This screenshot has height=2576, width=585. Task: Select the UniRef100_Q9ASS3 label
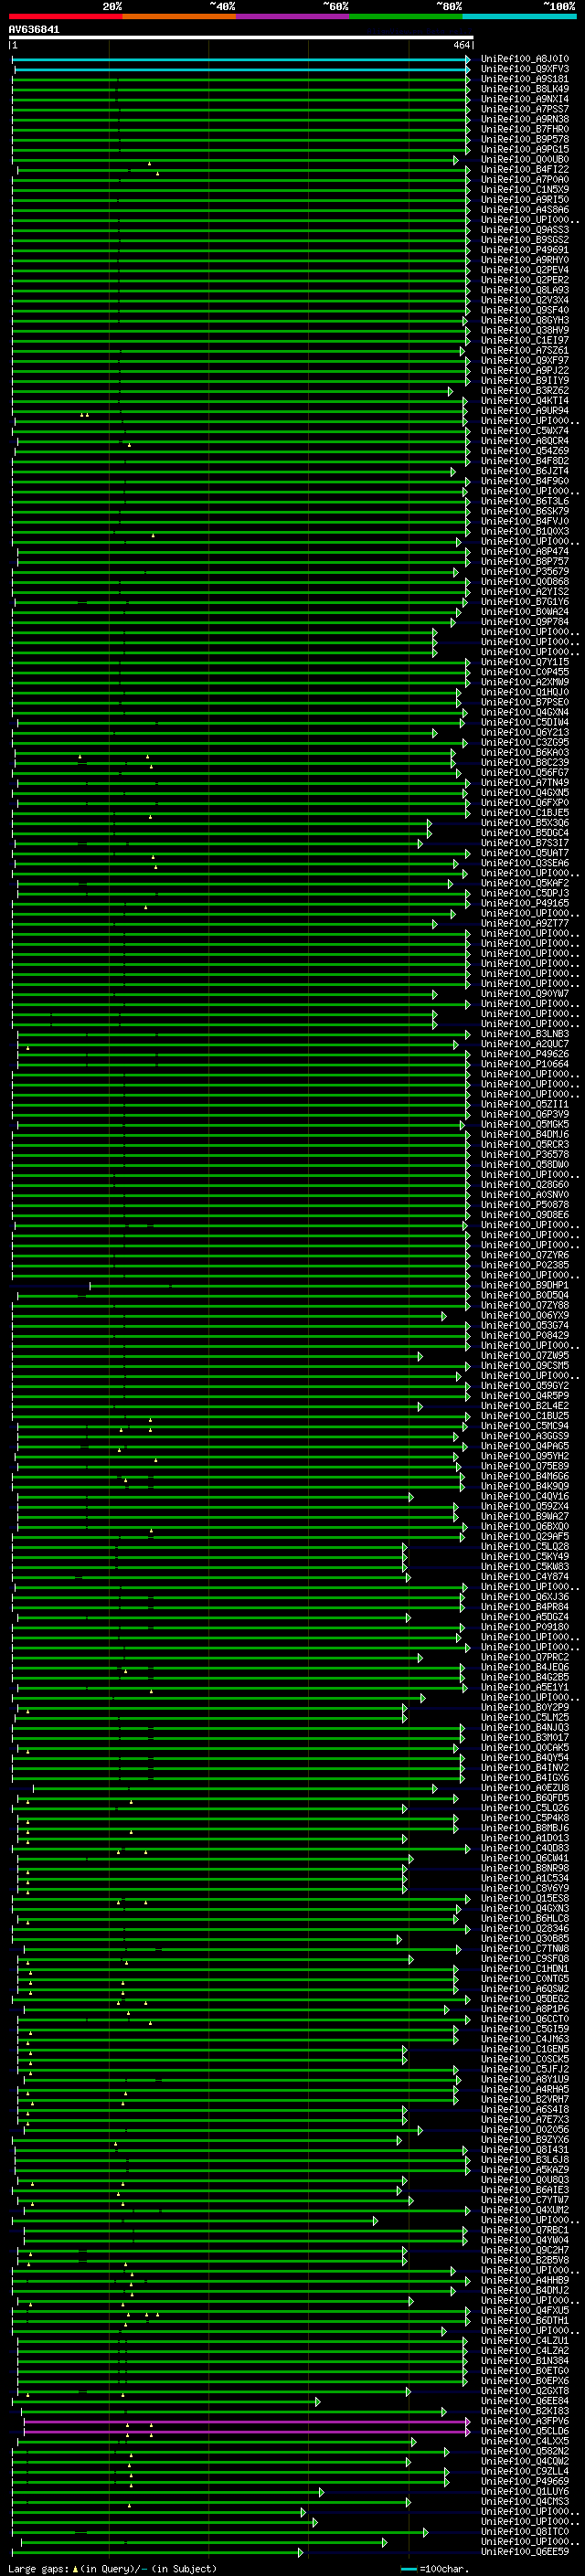525,230
